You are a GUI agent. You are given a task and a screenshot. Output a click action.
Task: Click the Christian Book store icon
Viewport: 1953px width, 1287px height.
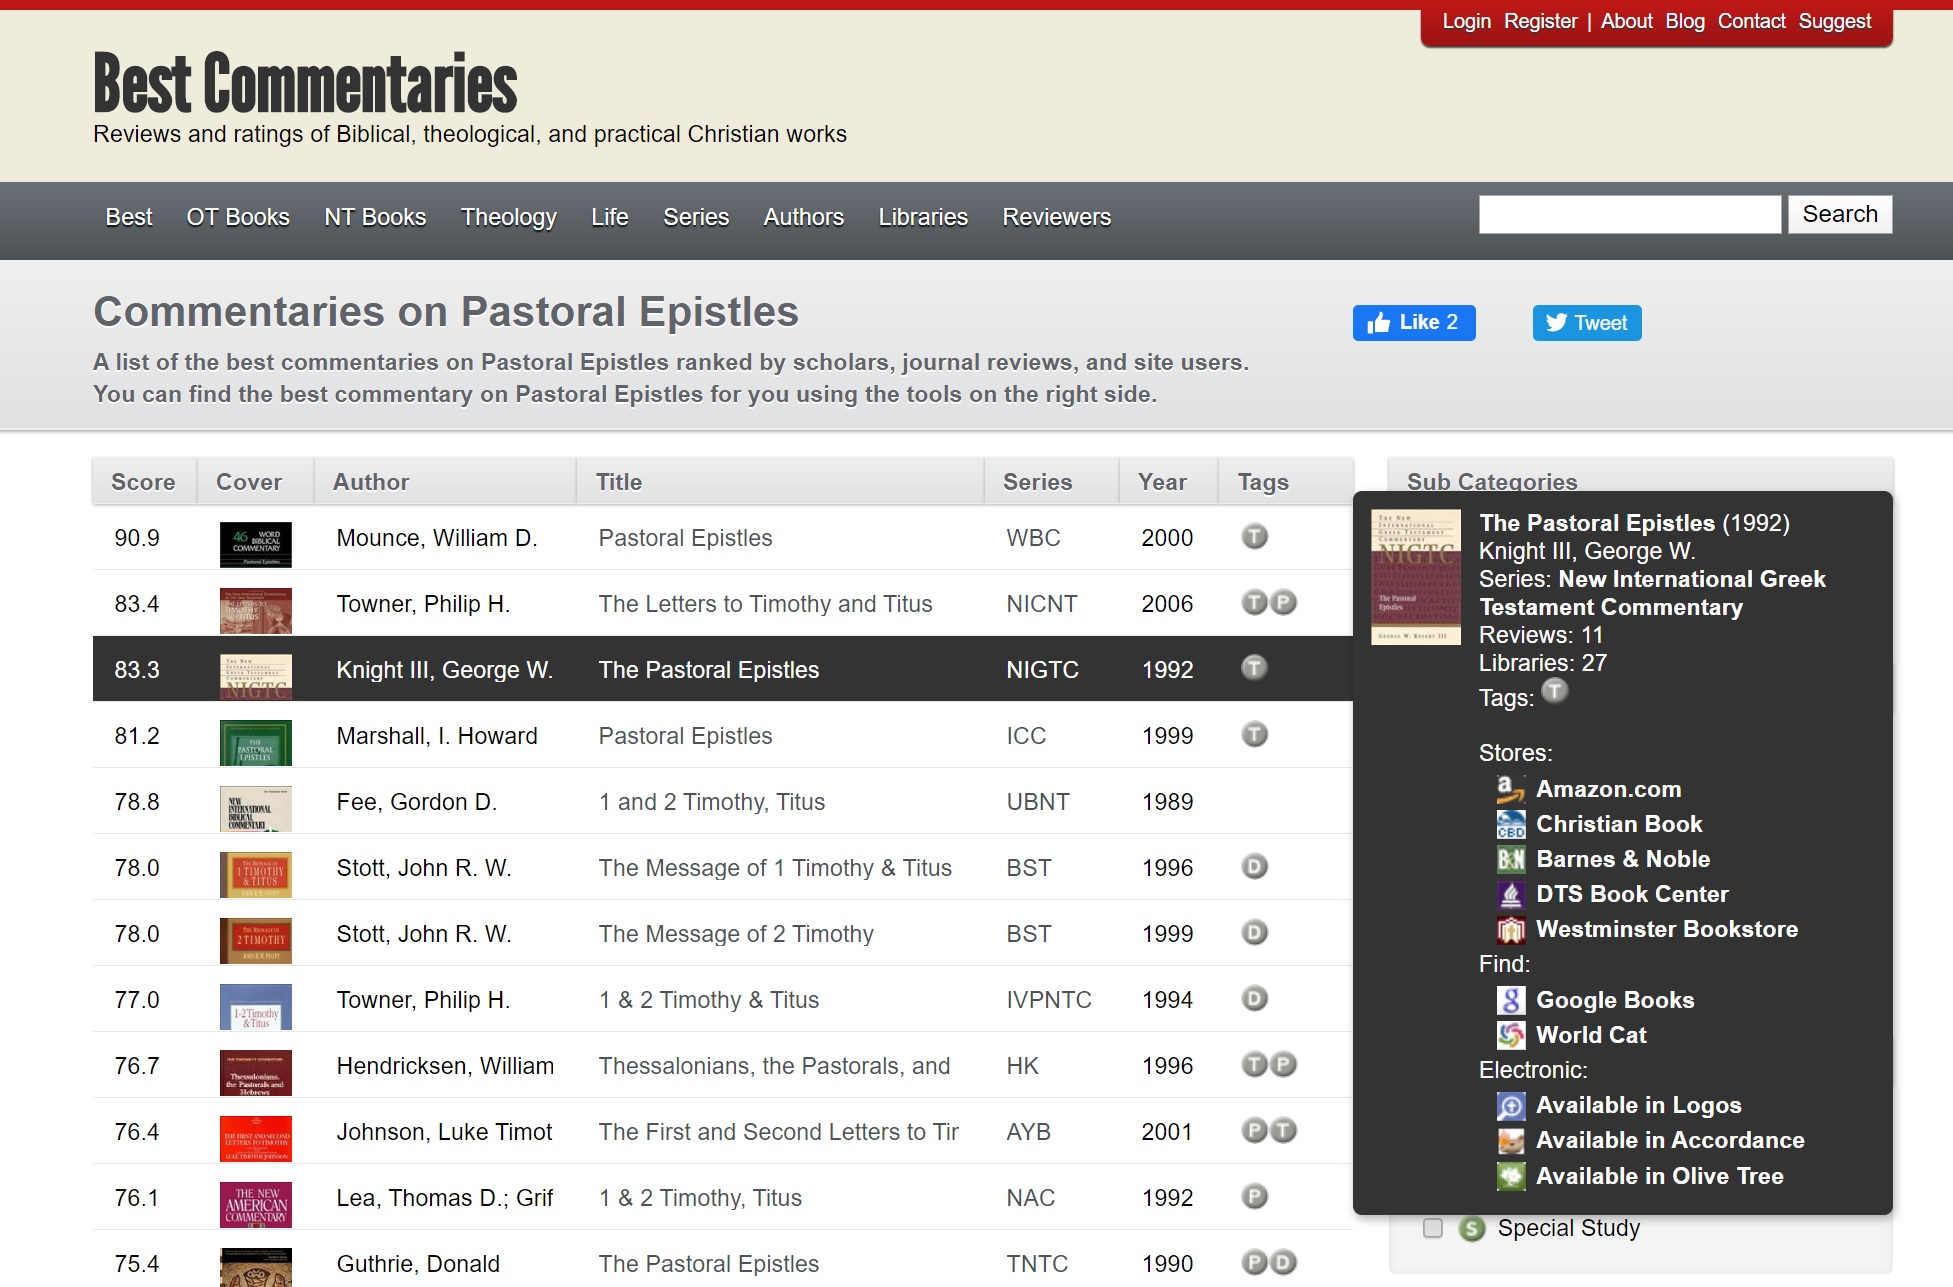pyautogui.click(x=1510, y=824)
